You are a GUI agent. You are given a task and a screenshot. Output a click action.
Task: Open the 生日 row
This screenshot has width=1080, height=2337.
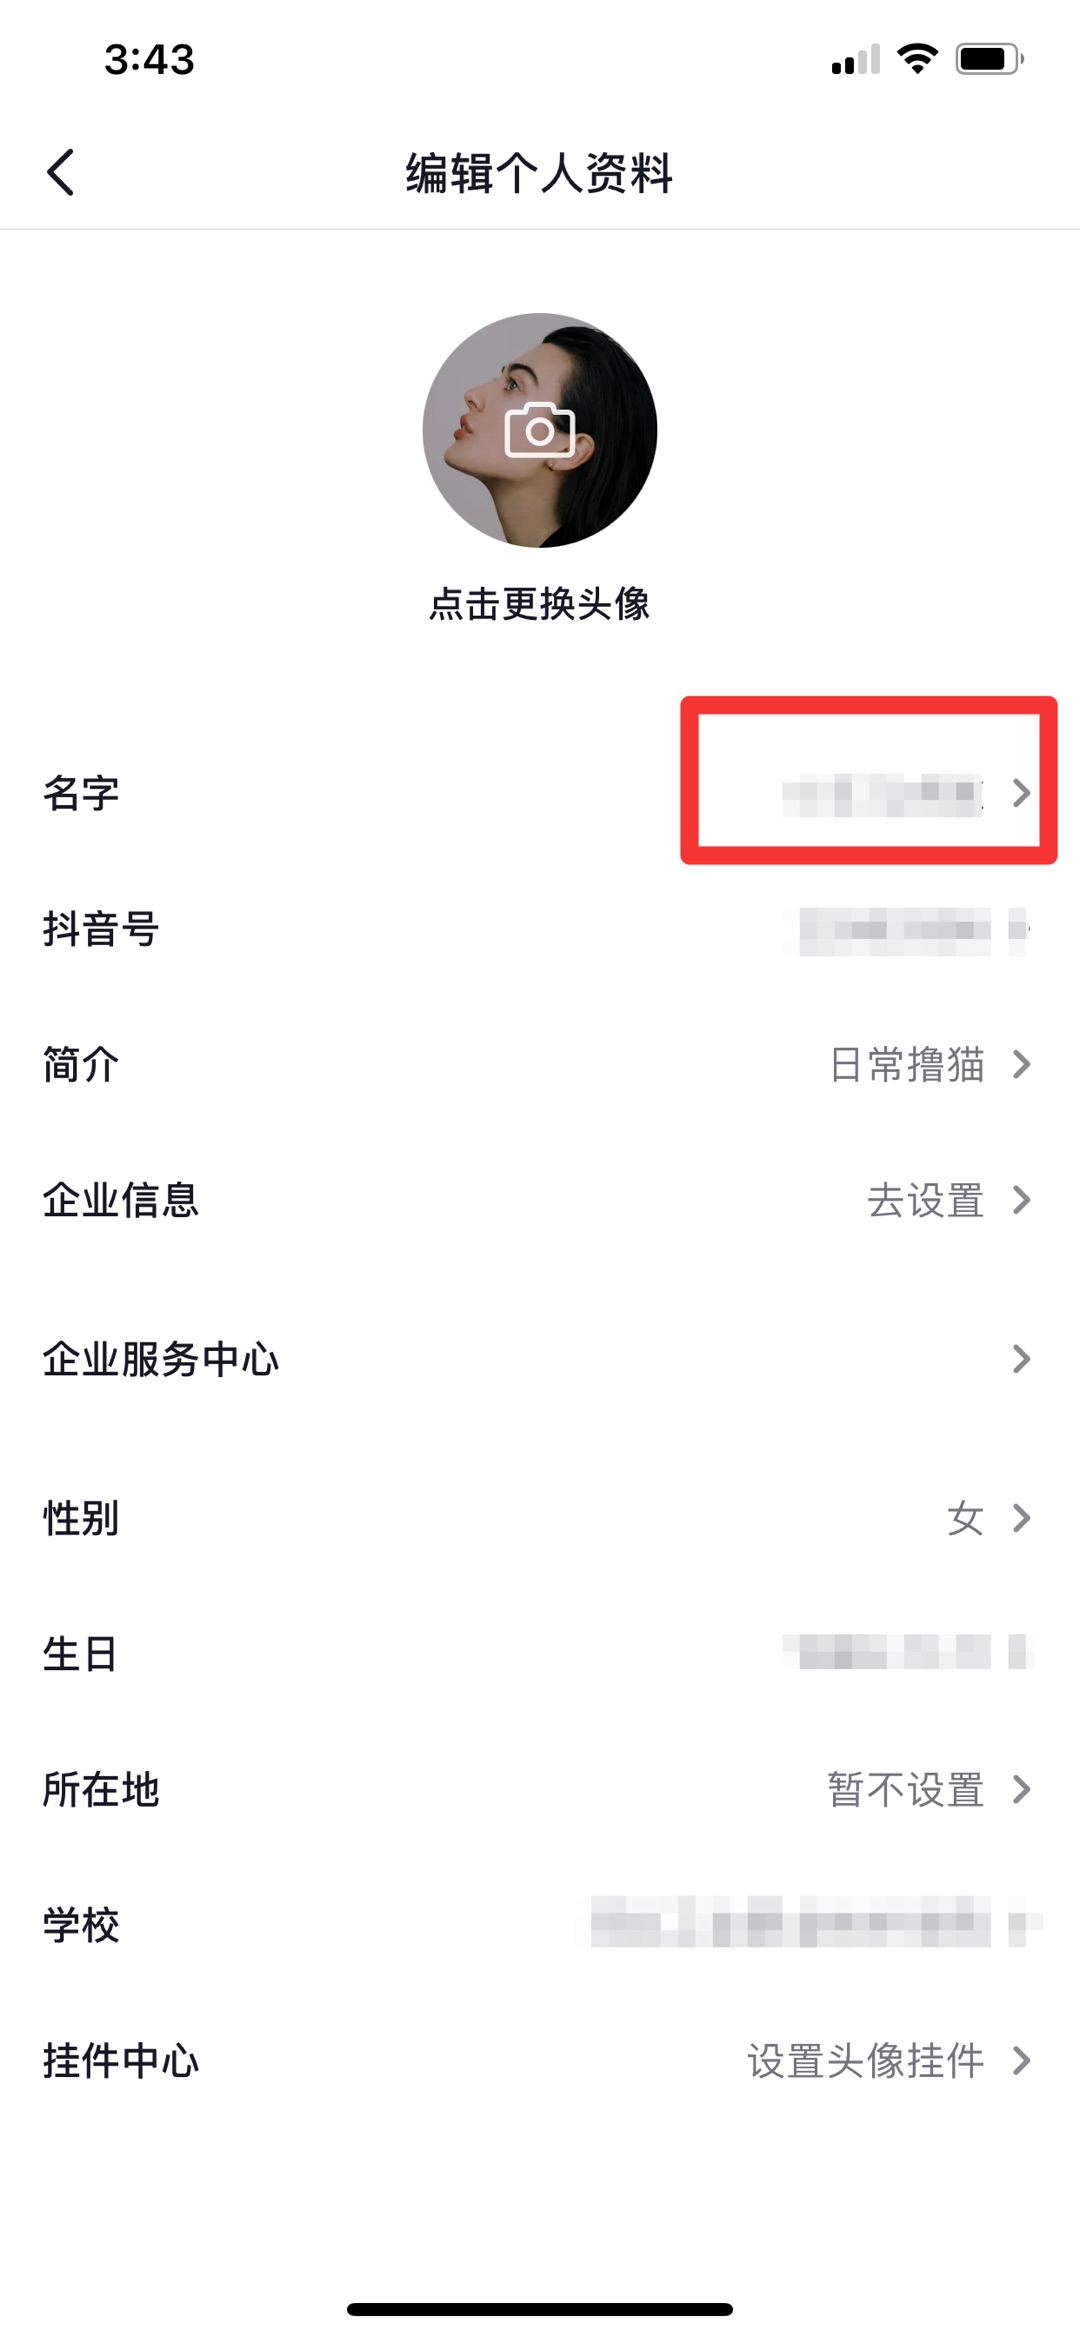coord(540,1653)
